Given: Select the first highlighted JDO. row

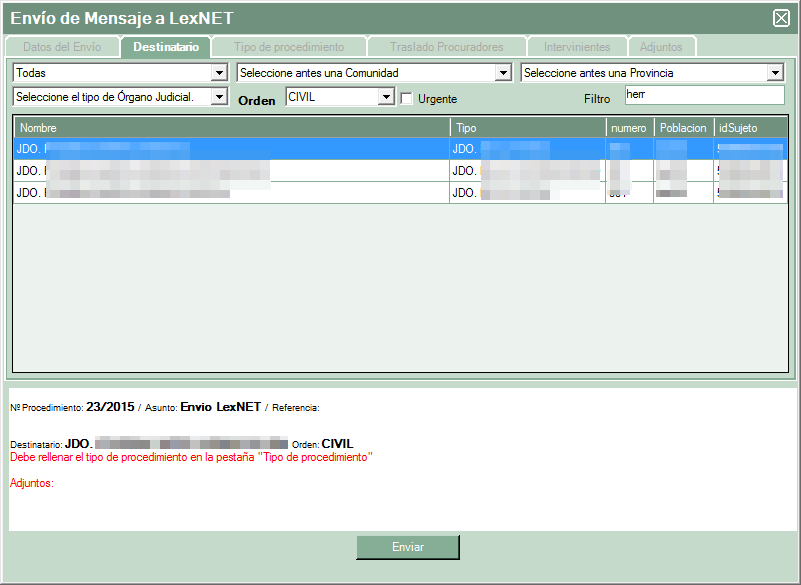Looking at the screenshot, I should click(231, 148).
